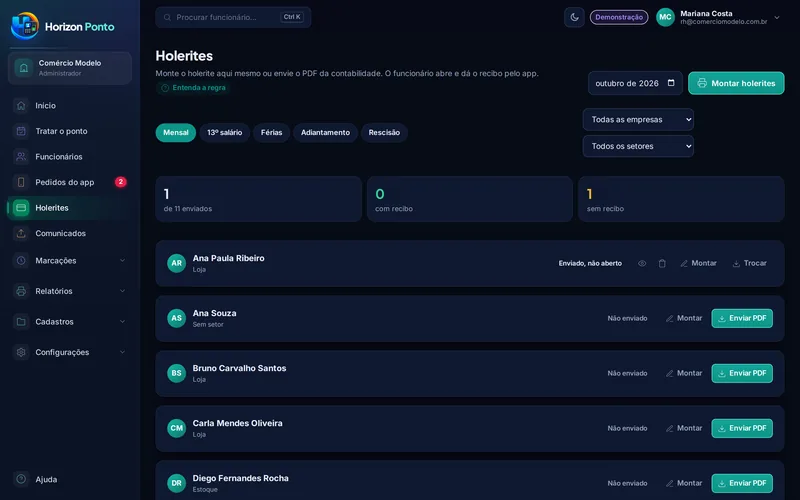Click Enviar PDF for Carla Mendes Oliveira
Screen dimensions: 800x500
pos(742,428)
